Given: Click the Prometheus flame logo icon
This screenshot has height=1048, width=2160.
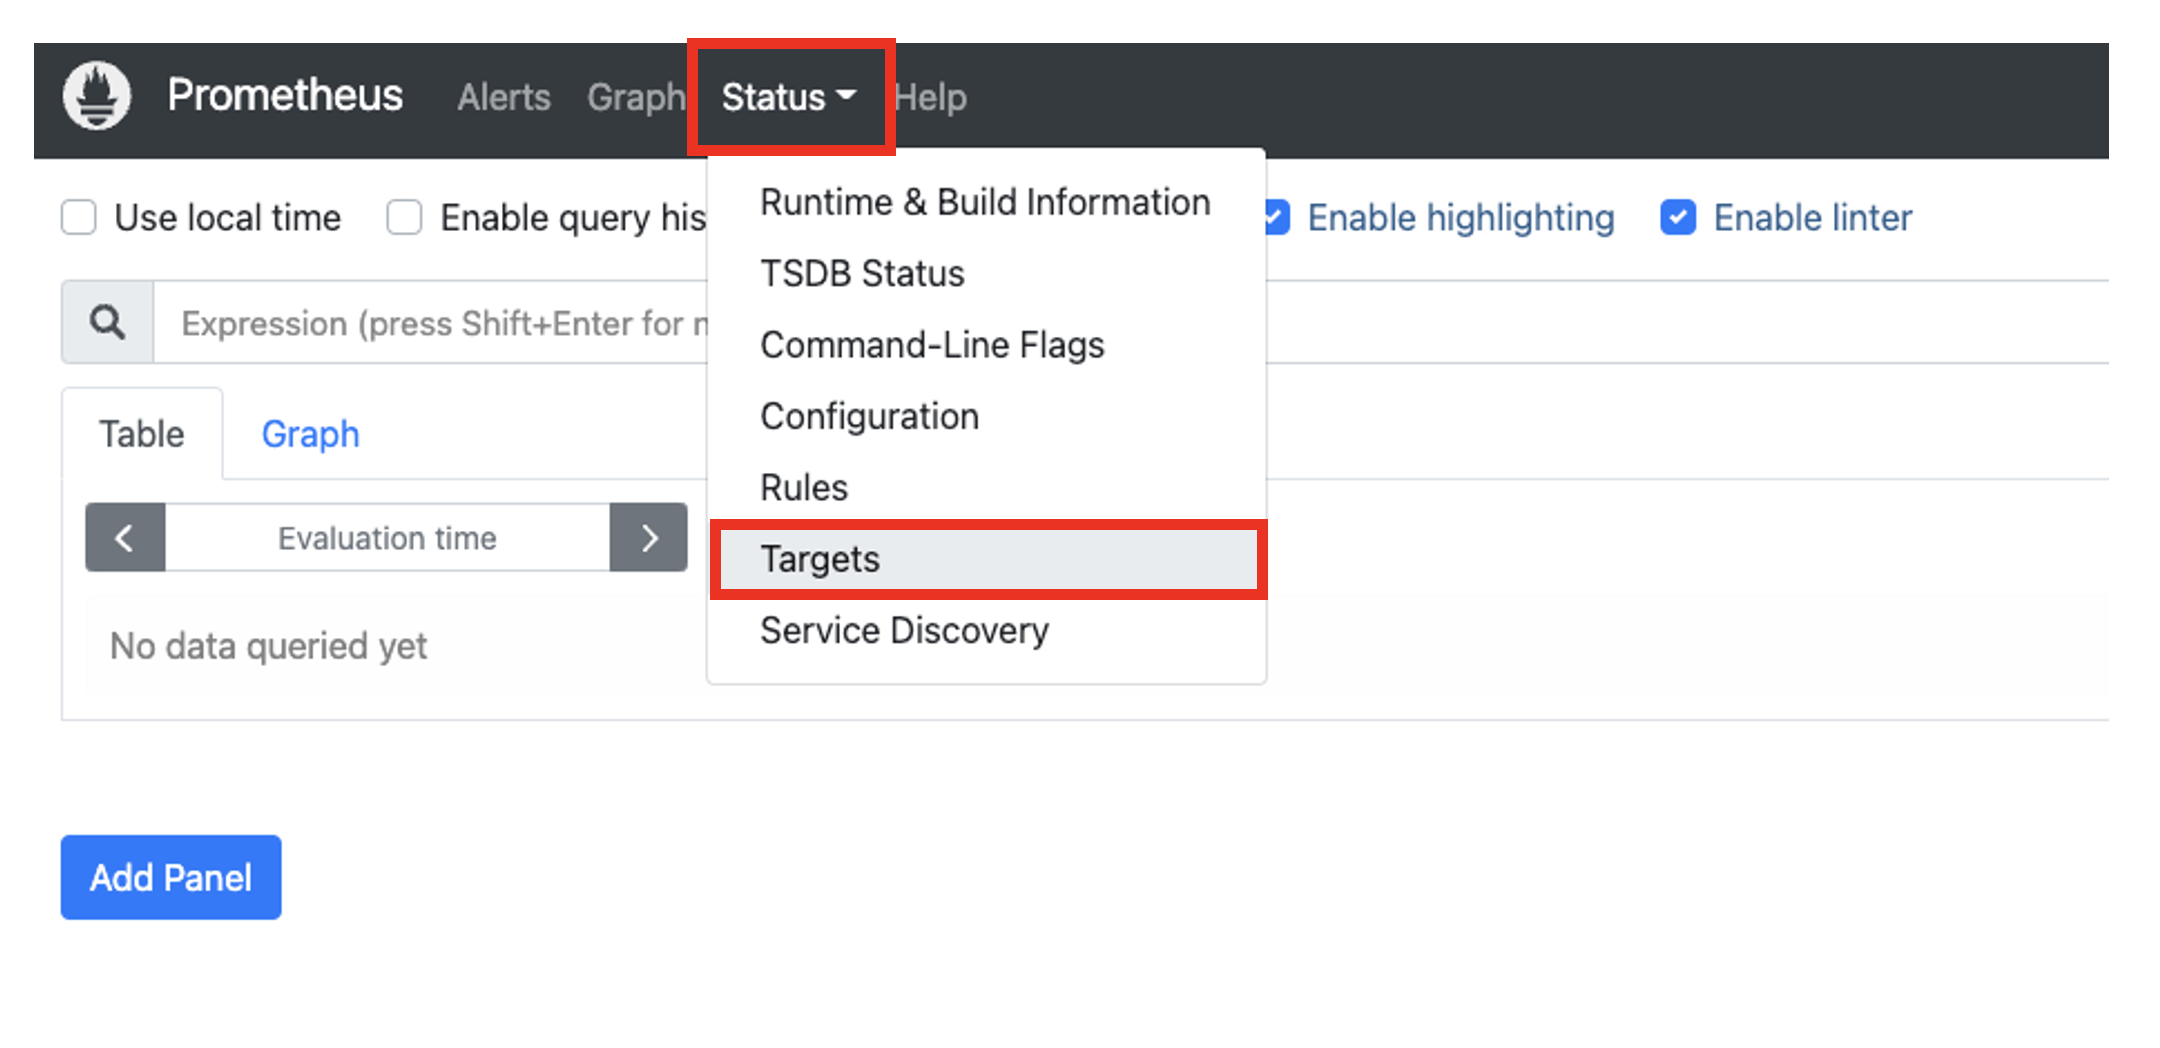Looking at the screenshot, I should [x=97, y=97].
